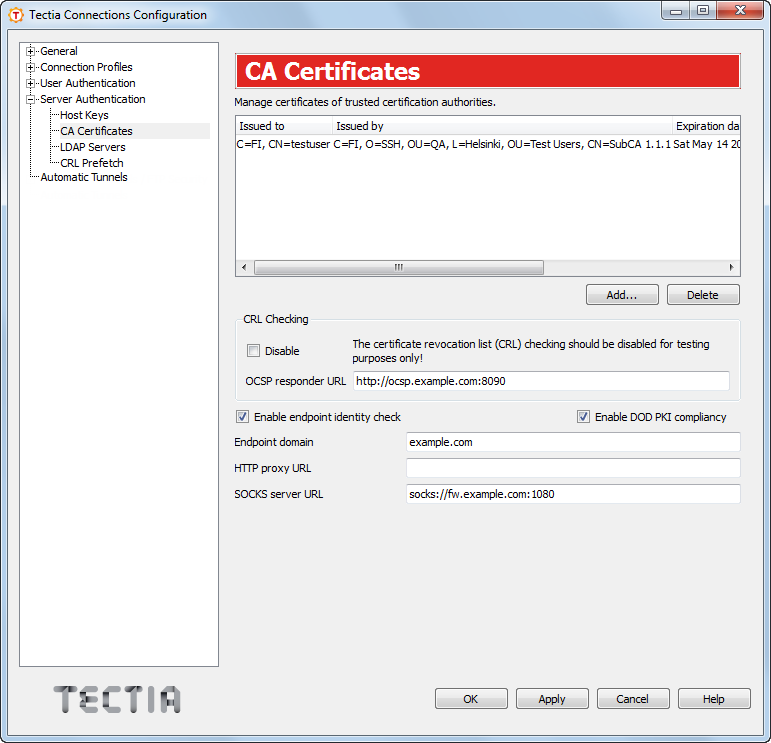
Task: Click the Sat May 14 expiration cell
Action: [x=707, y=145]
